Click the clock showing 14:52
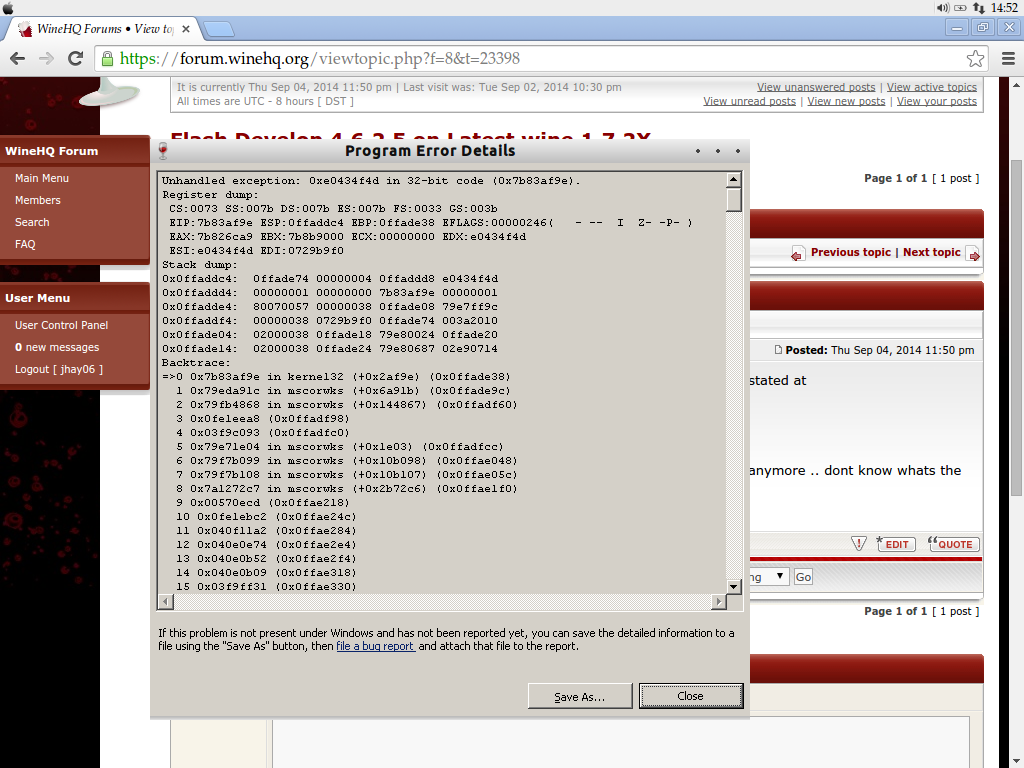The height and width of the screenshot is (768, 1024). tap(1004, 8)
